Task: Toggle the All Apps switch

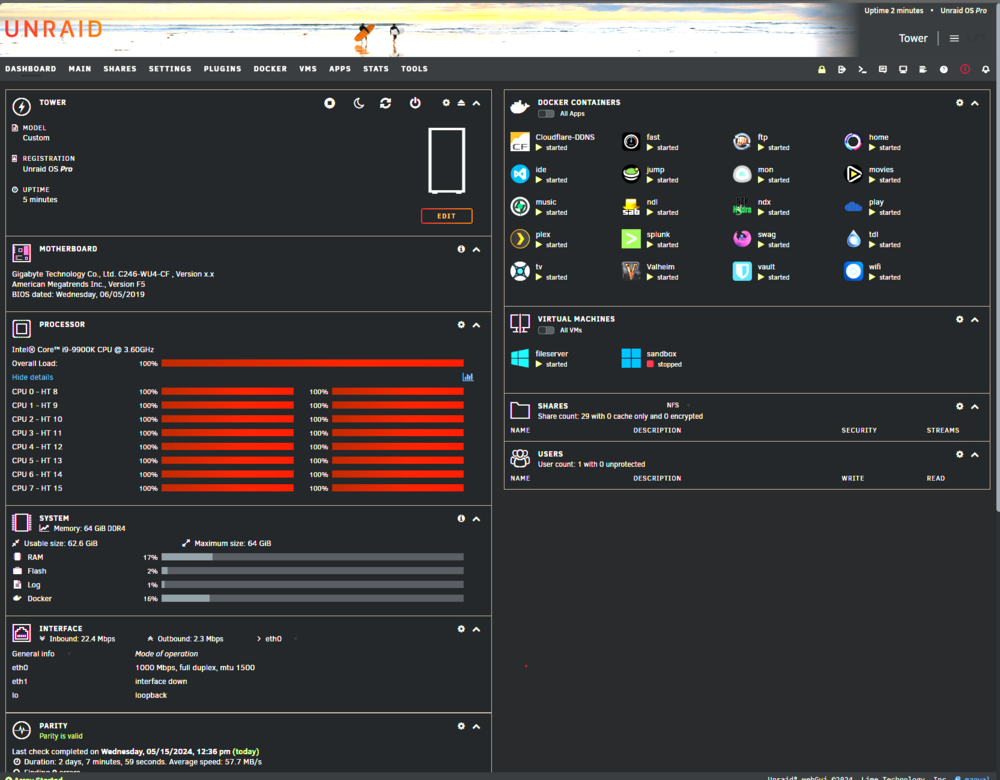Action: [546, 114]
